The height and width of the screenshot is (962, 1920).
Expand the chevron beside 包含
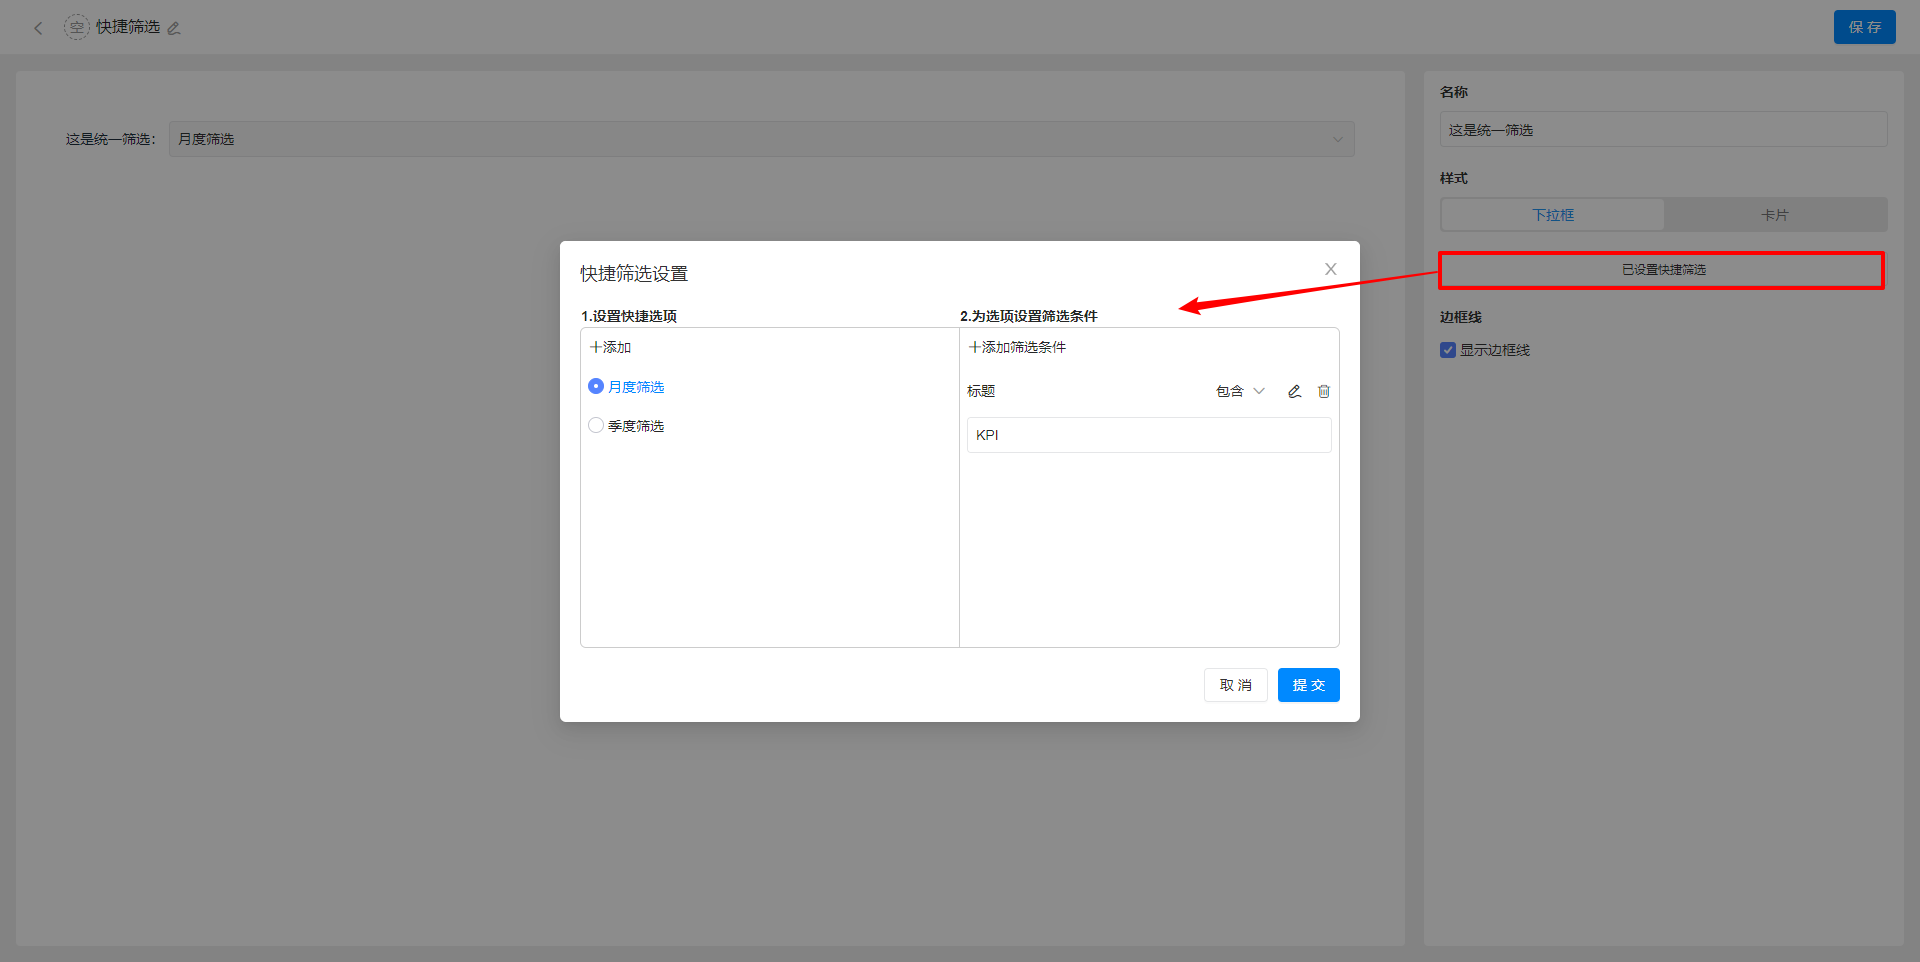(1259, 391)
